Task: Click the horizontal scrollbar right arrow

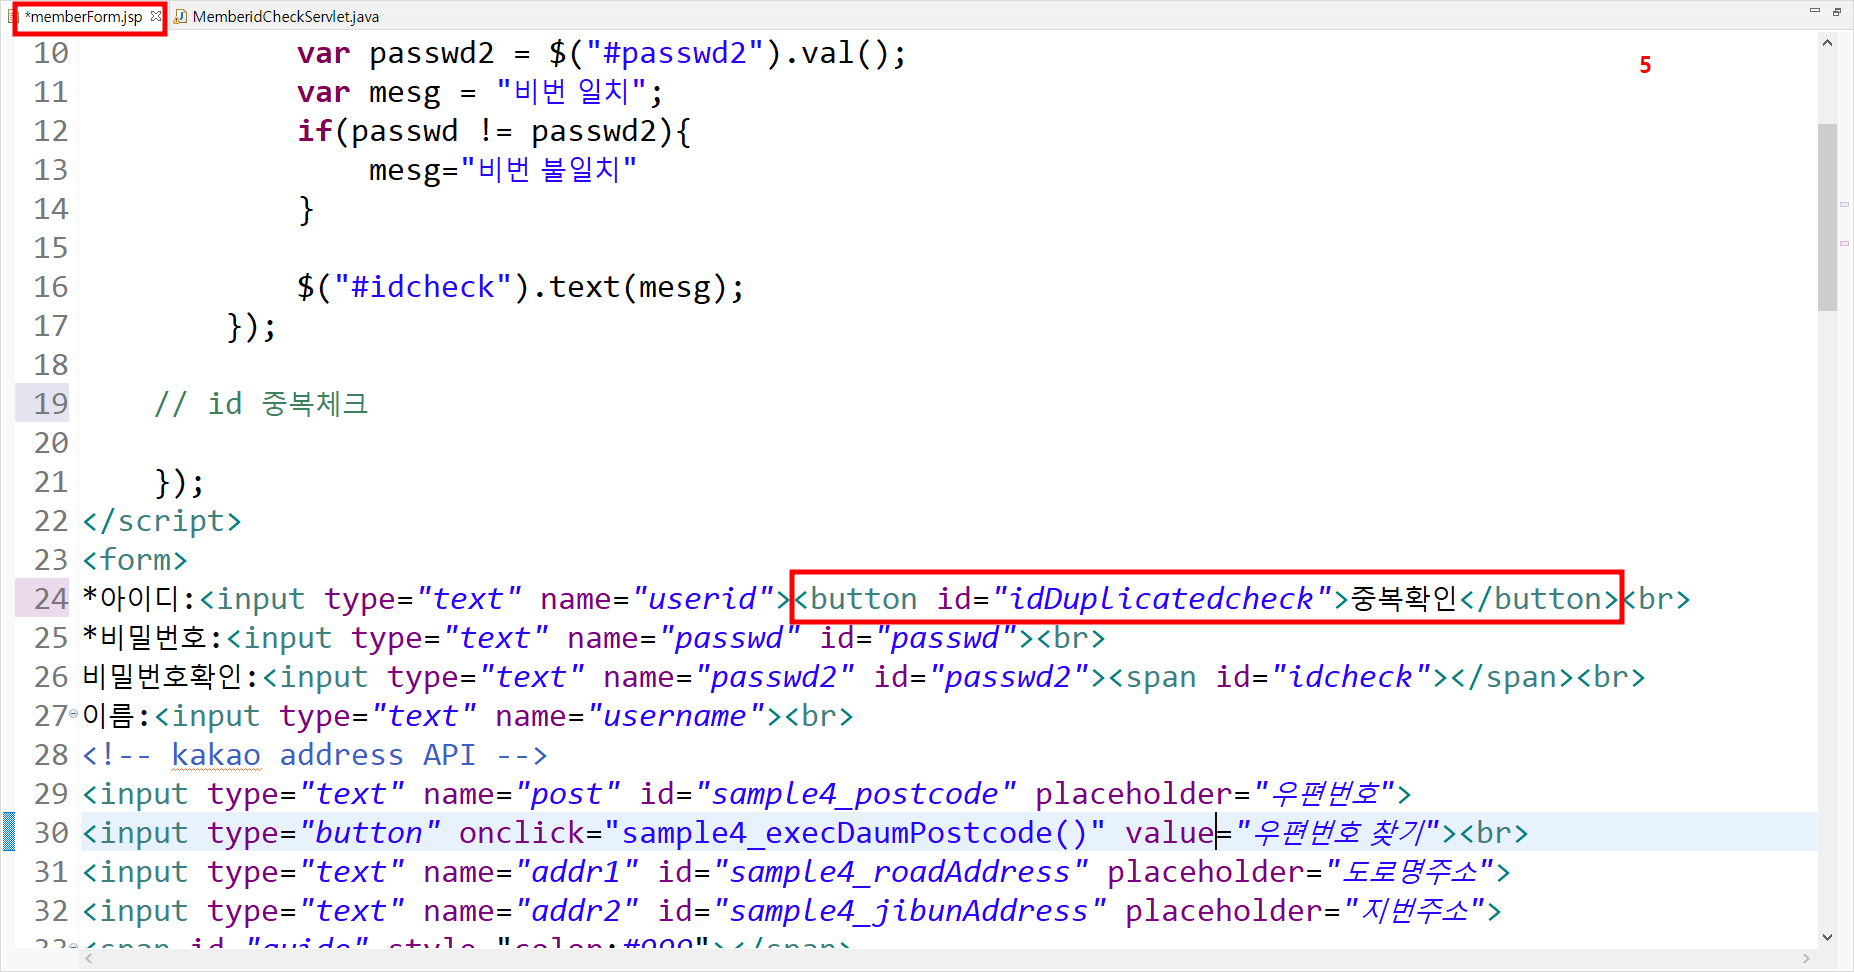Action: coord(1806,958)
